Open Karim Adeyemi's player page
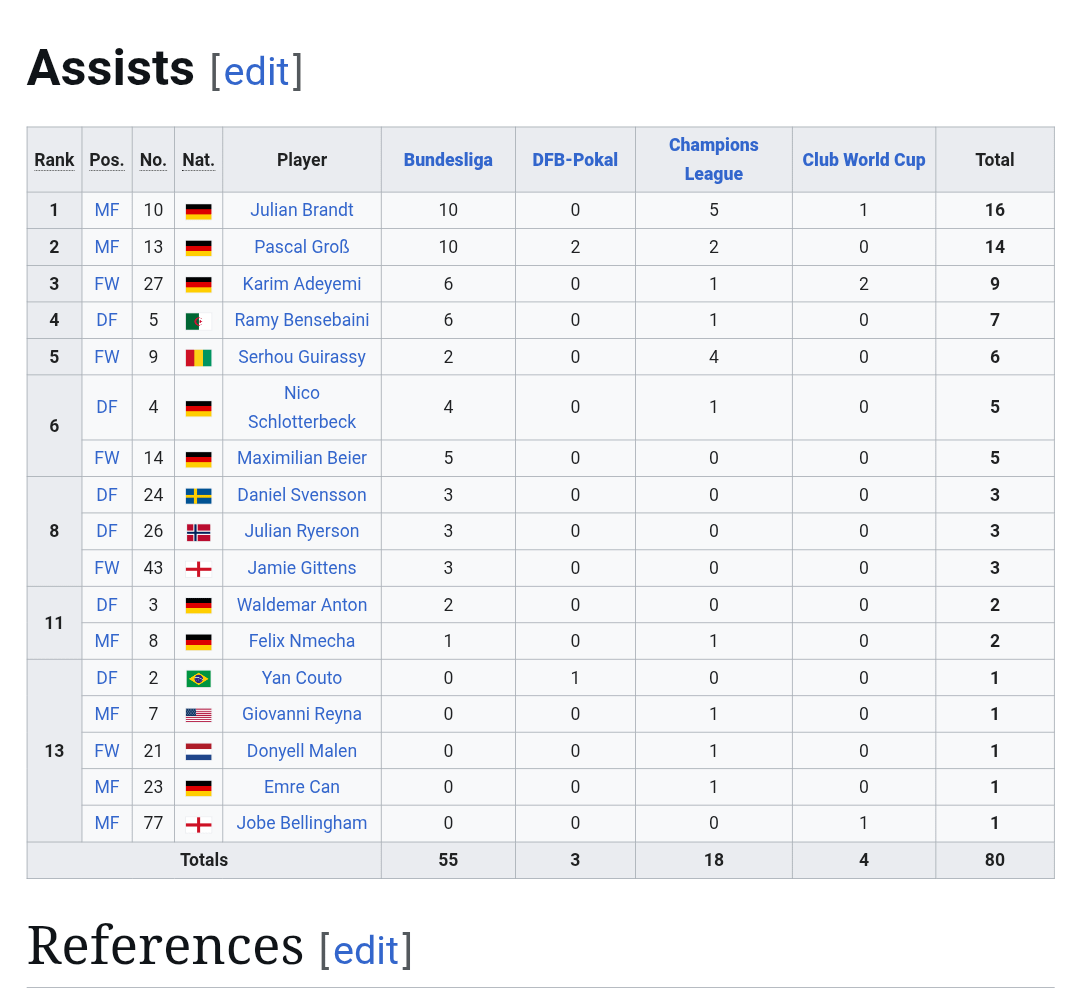Screen dimensions: 1081x989 pyautogui.click(x=302, y=284)
